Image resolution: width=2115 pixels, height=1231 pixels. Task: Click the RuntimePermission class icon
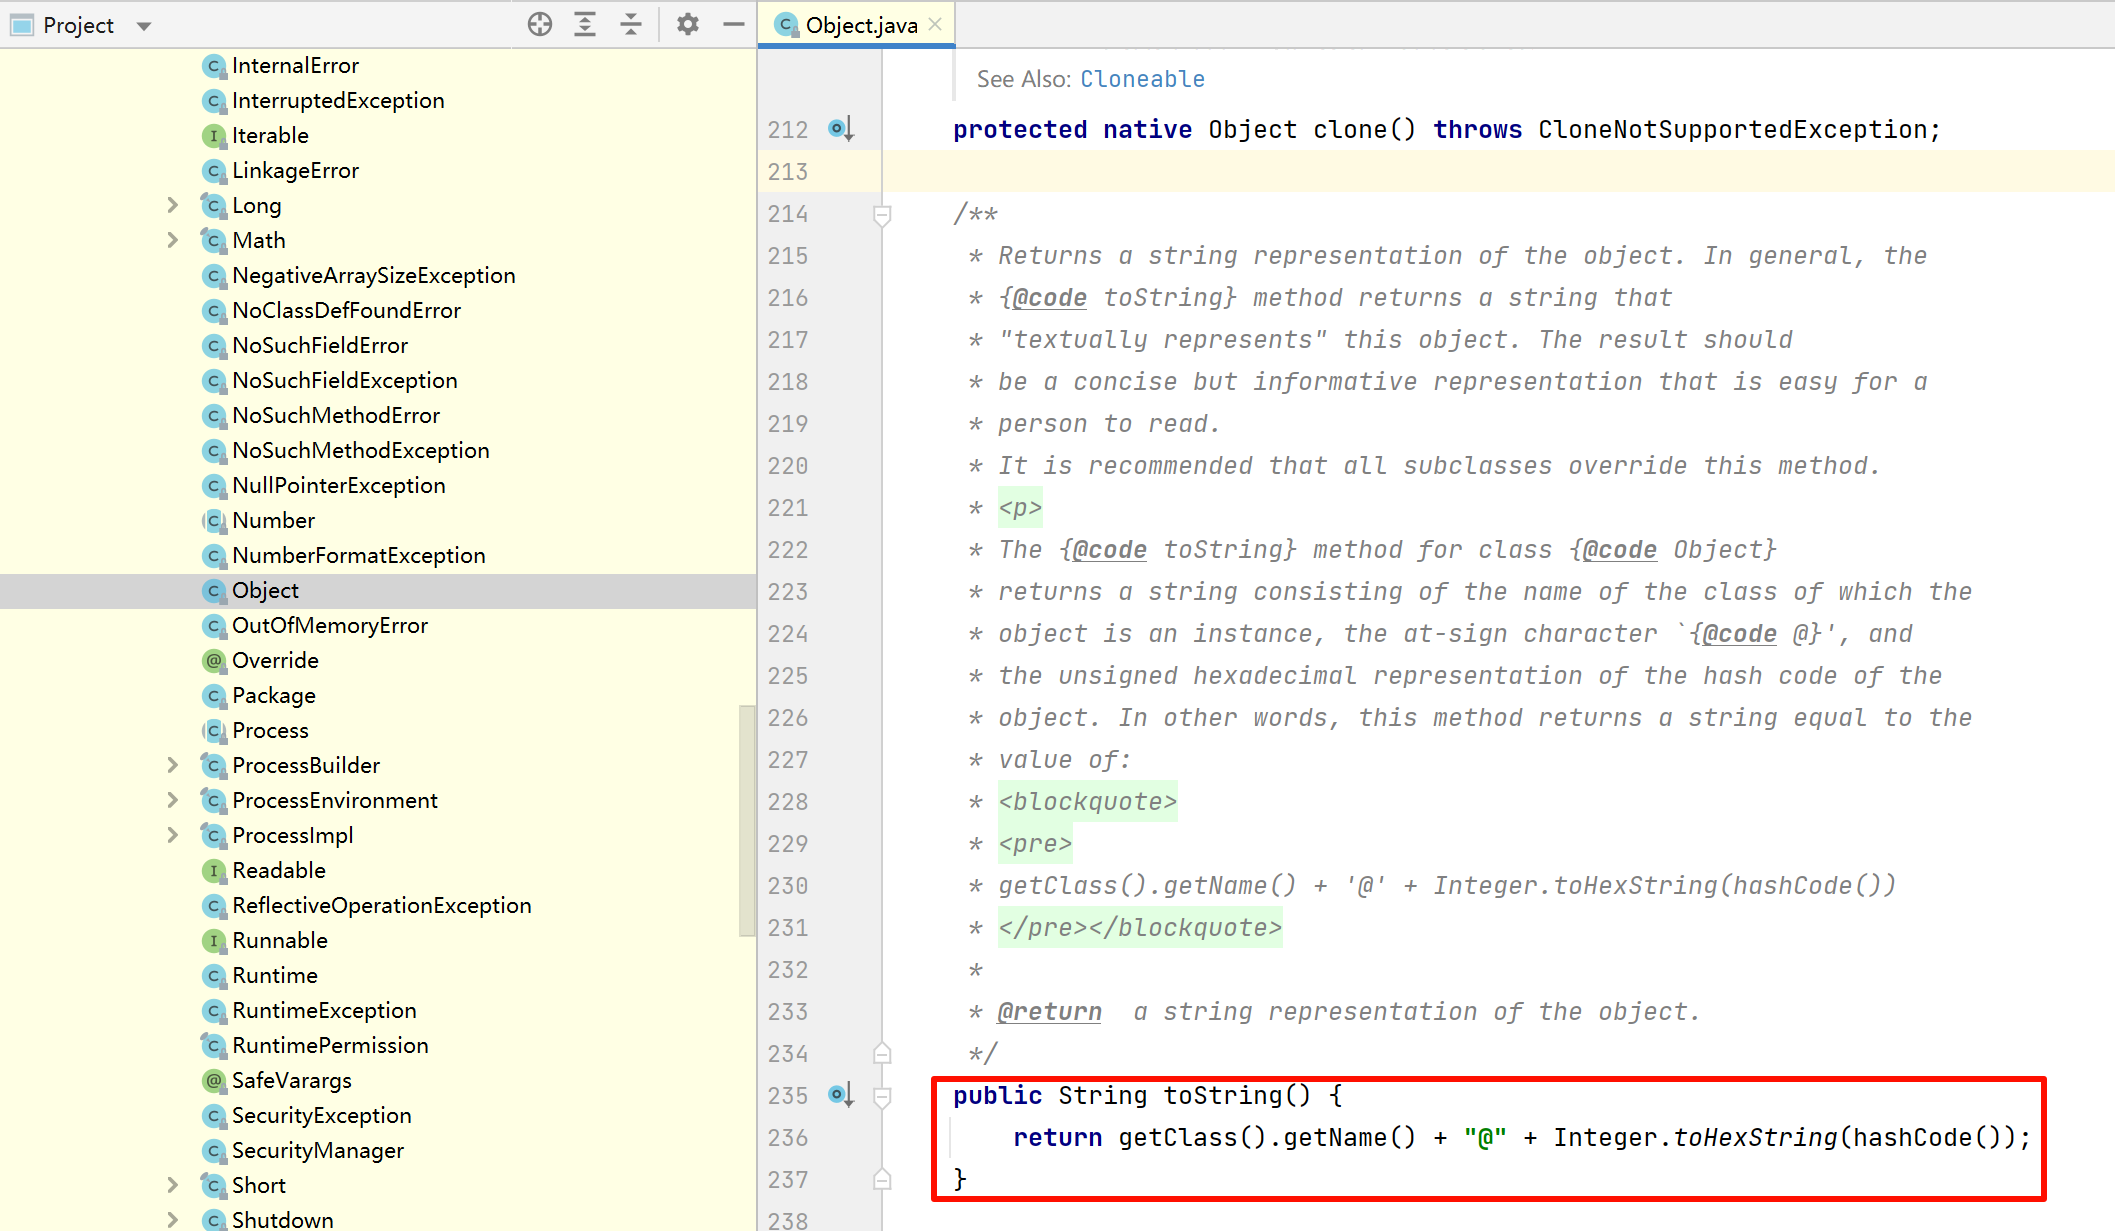tap(213, 1046)
